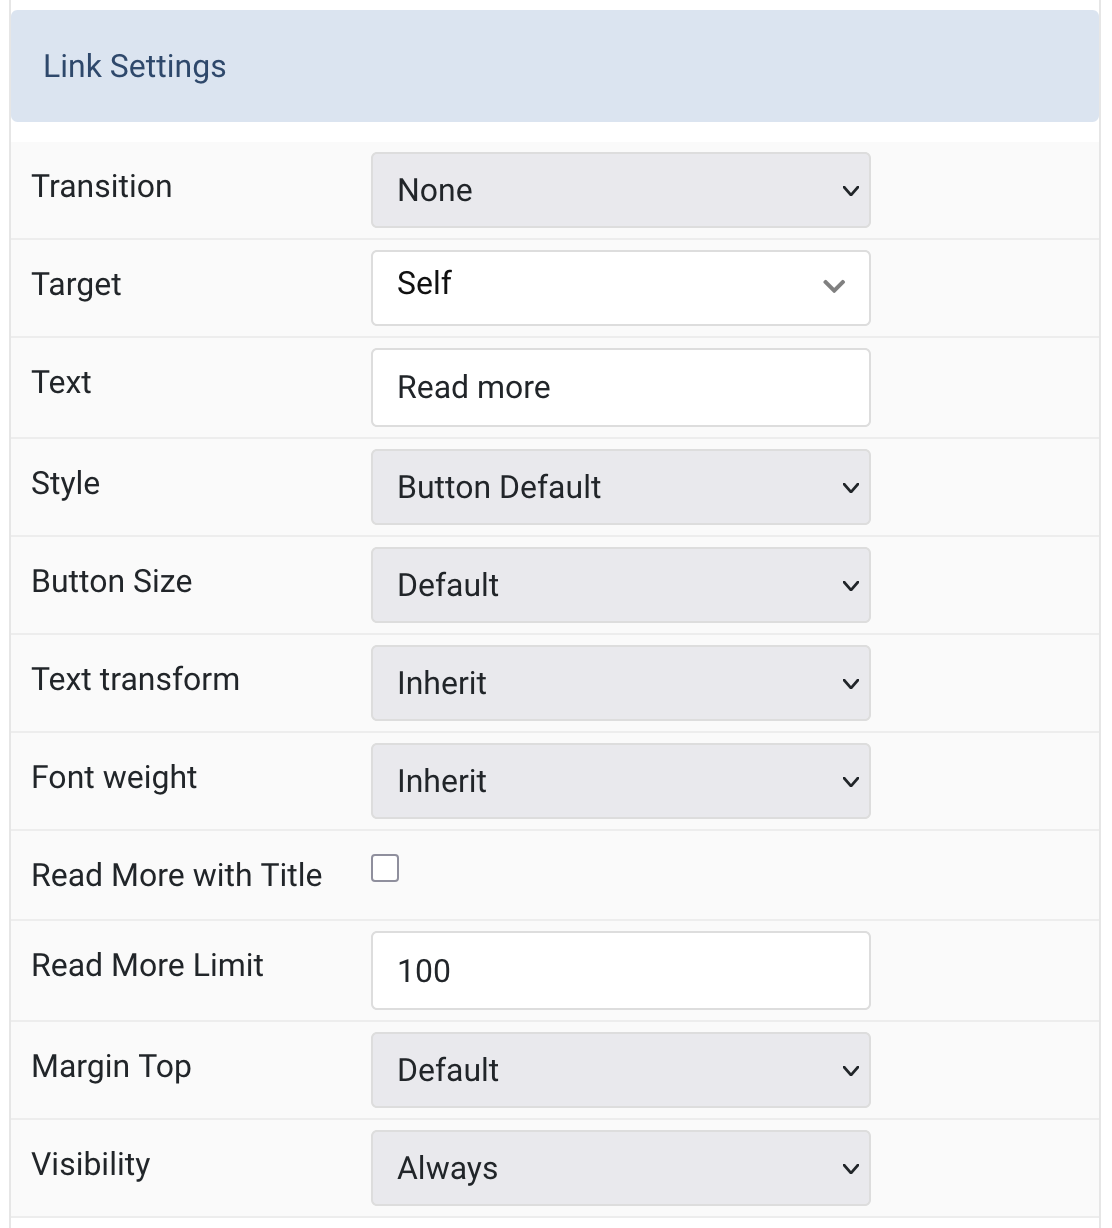The image size is (1112, 1228).
Task: Open the Transition dropdown showing None
Action: click(620, 190)
